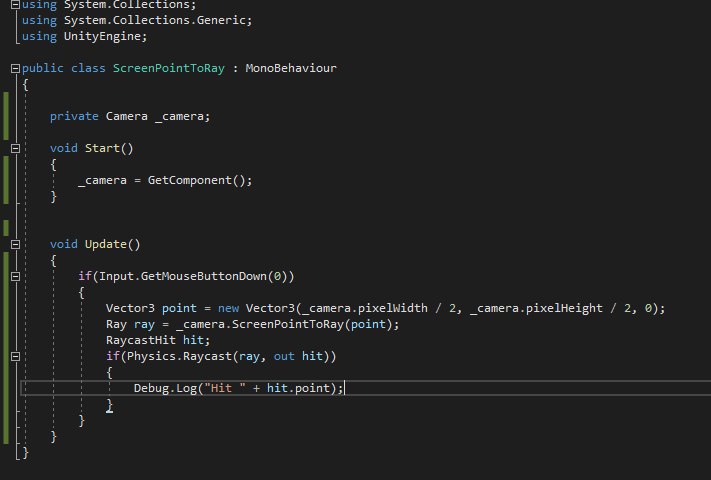Place cursor on 'using UnityEngine;' line
The width and height of the screenshot is (711, 480).
84,36
